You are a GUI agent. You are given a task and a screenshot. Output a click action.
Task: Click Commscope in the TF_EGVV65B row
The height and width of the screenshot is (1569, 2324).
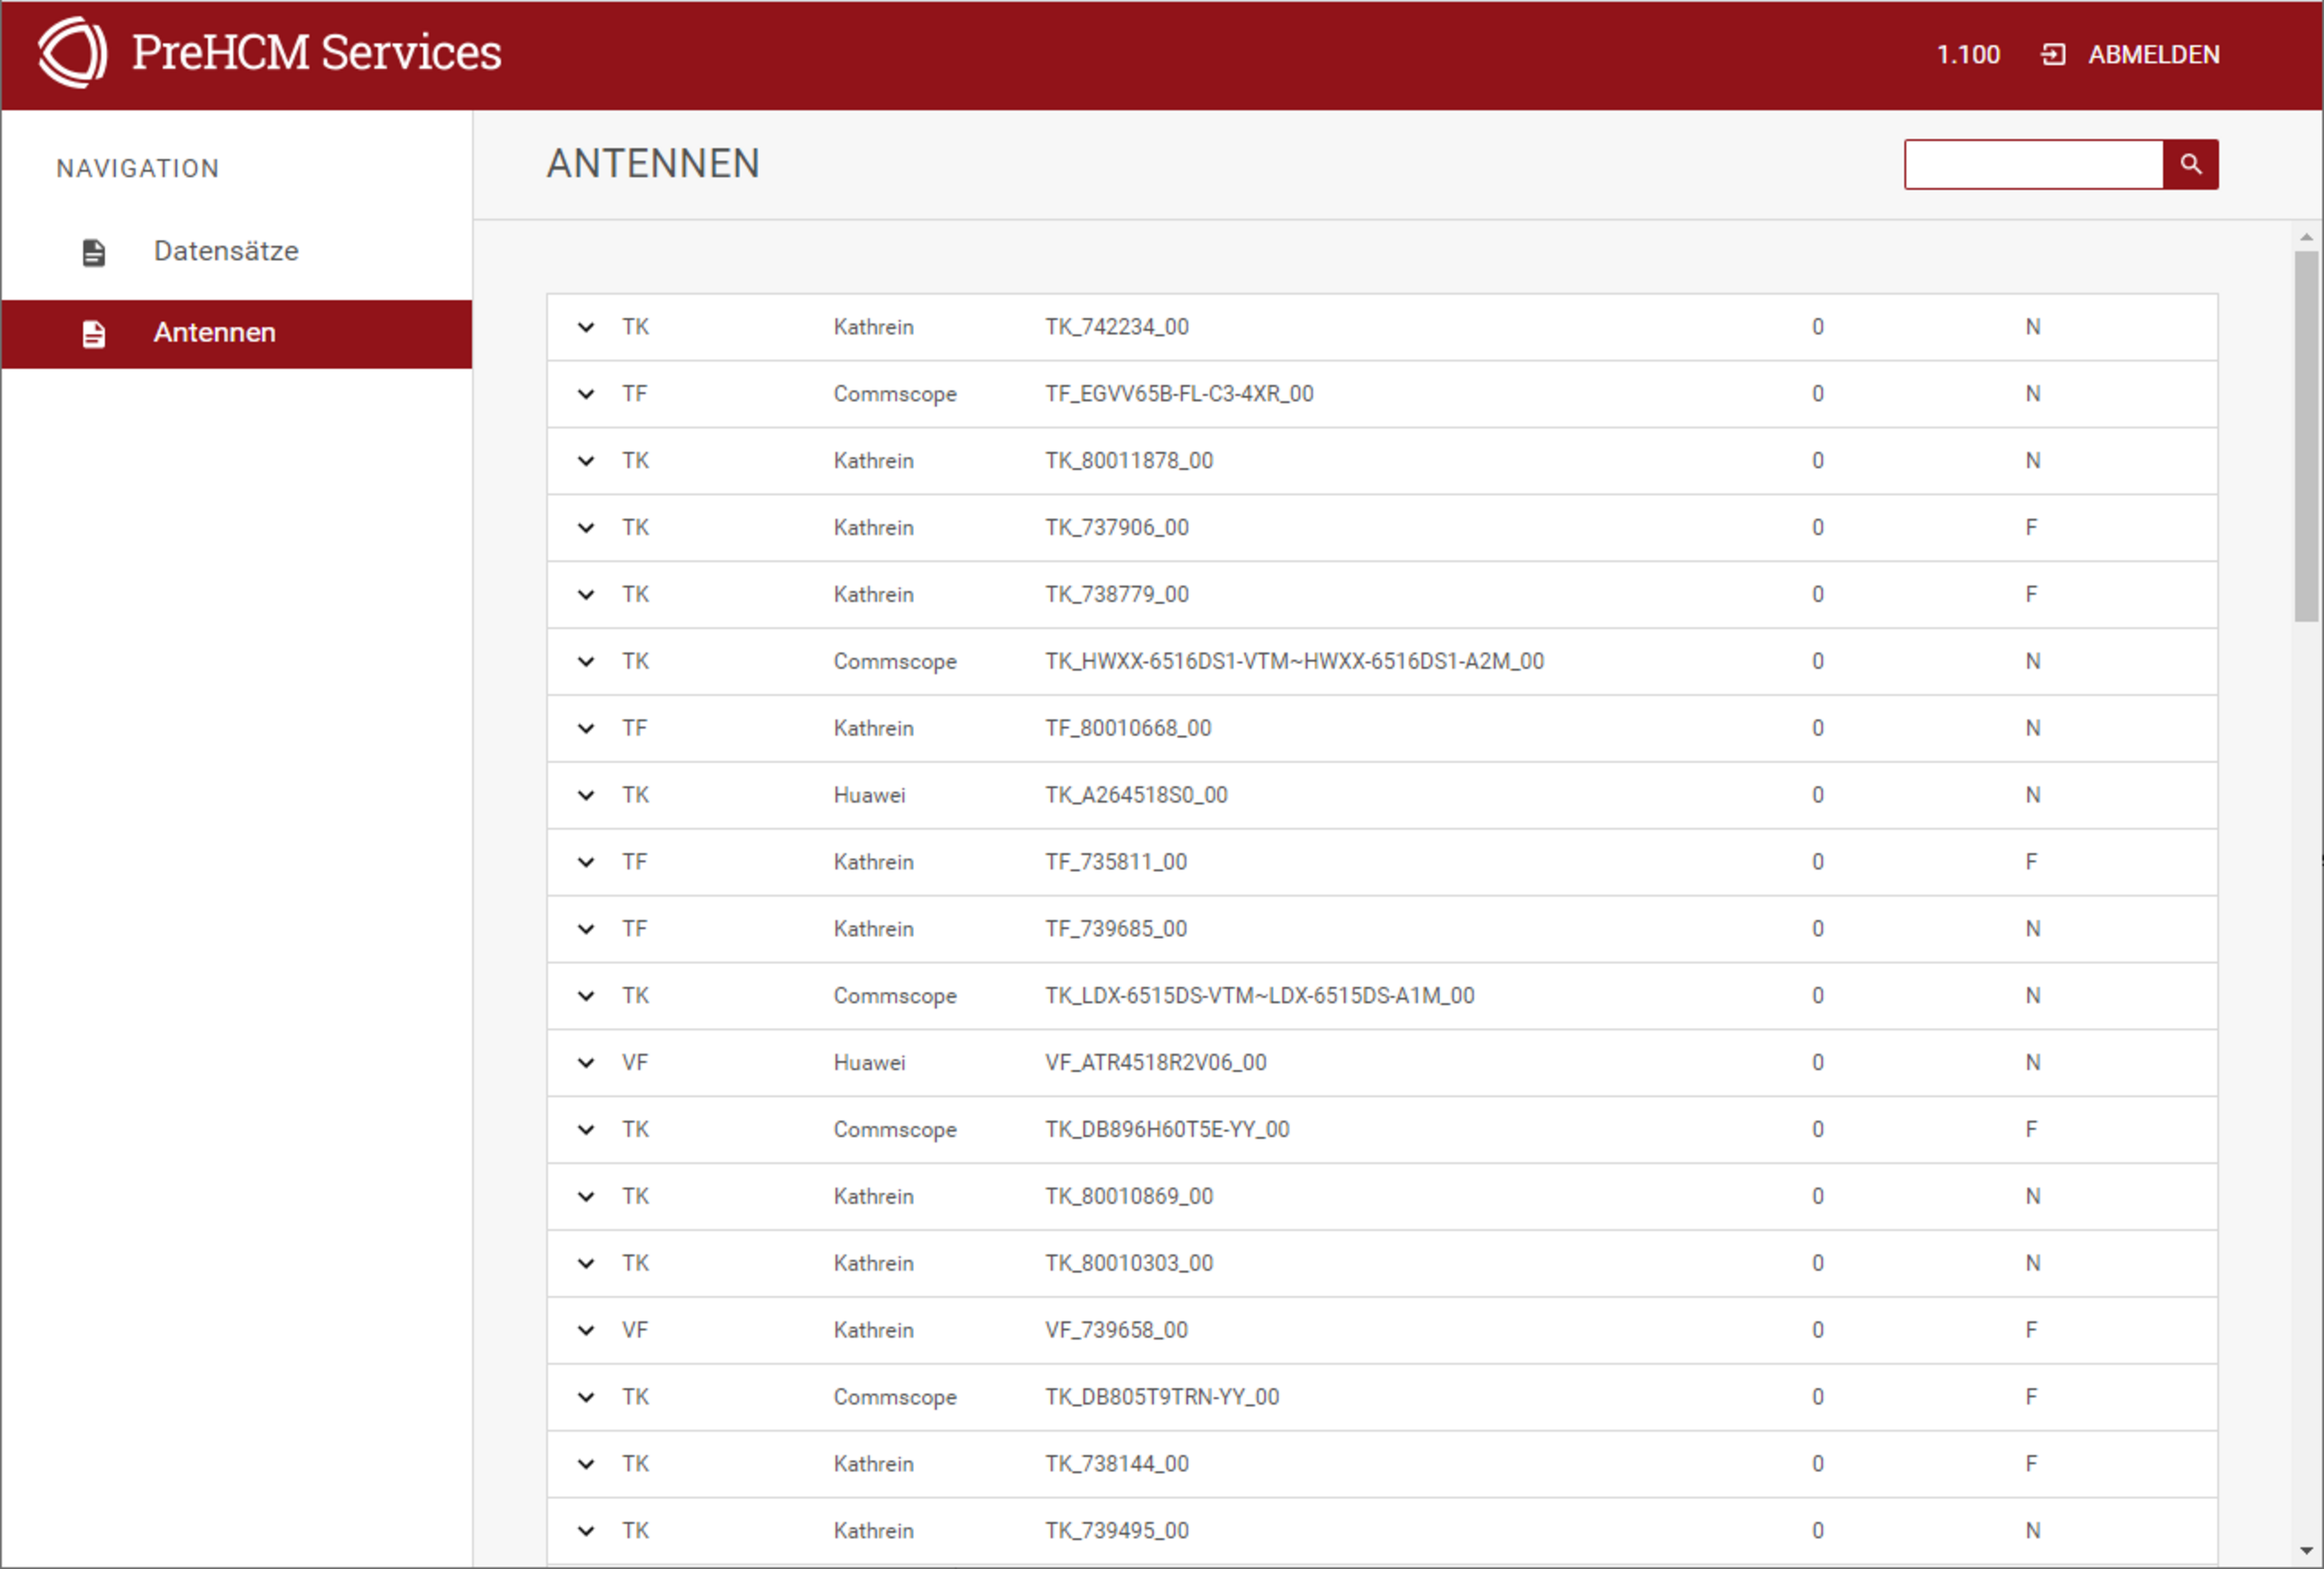[895, 394]
